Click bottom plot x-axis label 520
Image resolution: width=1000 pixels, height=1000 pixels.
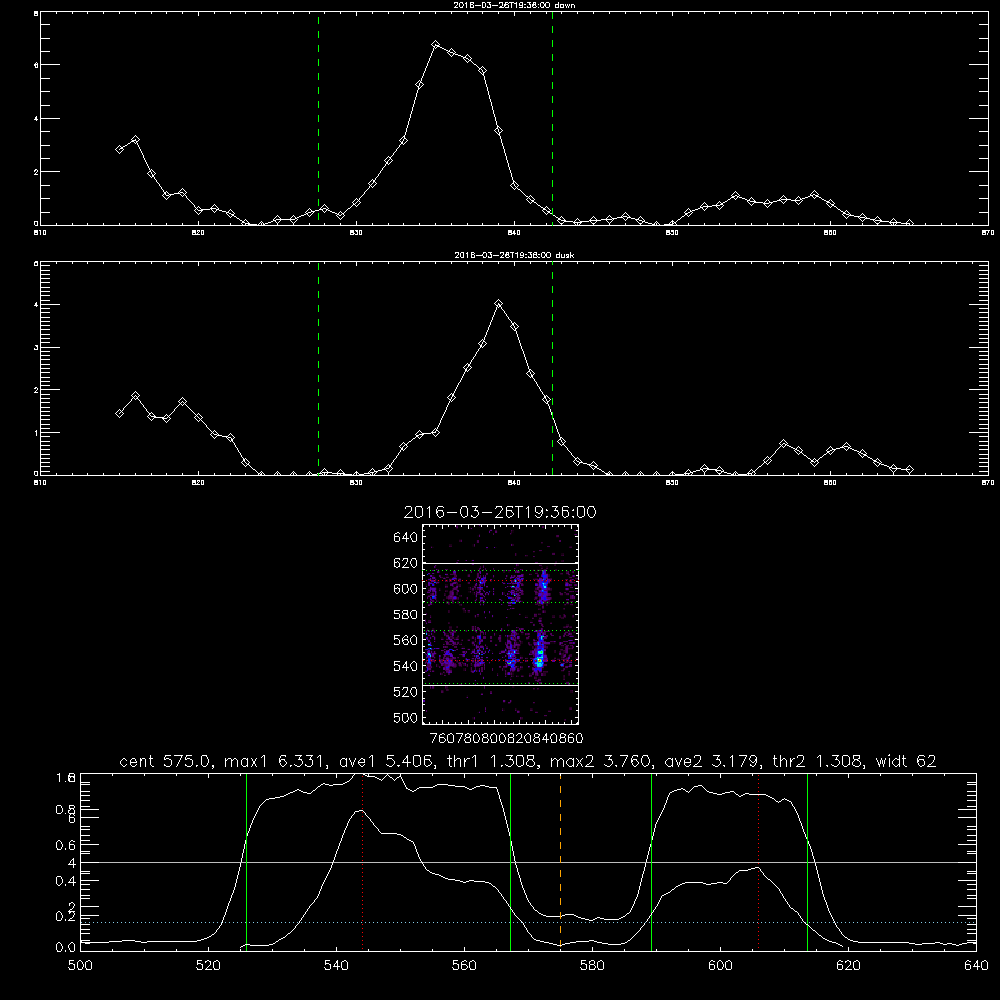click(208, 965)
